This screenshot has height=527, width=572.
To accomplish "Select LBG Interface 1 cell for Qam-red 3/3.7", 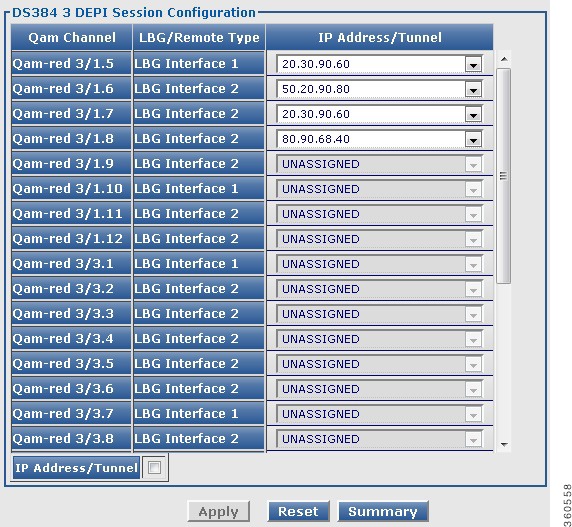I will [x=199, y=414].
